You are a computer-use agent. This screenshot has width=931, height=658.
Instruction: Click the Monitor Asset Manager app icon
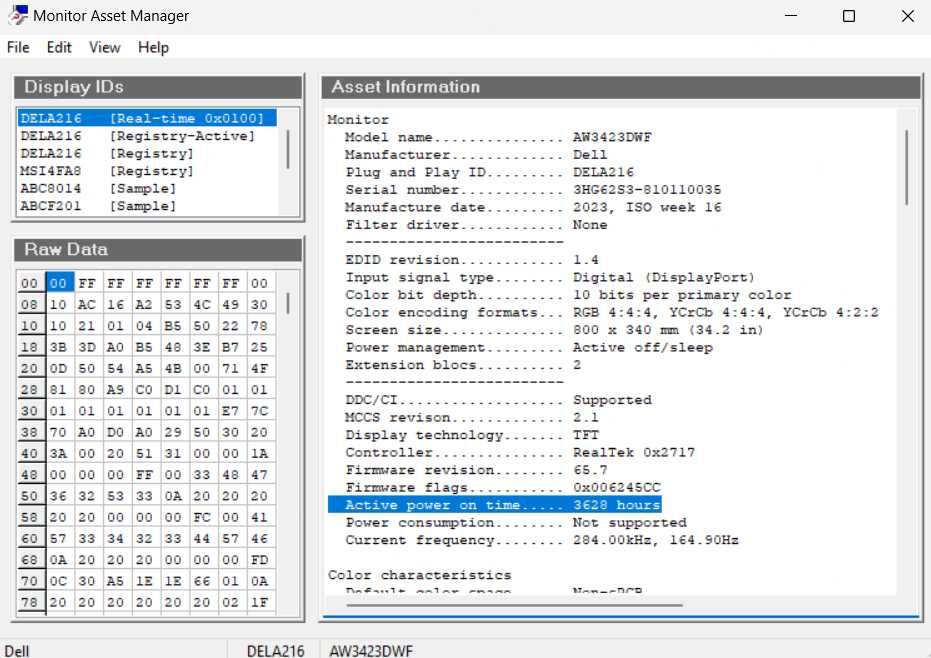click(x=18, y=15)
